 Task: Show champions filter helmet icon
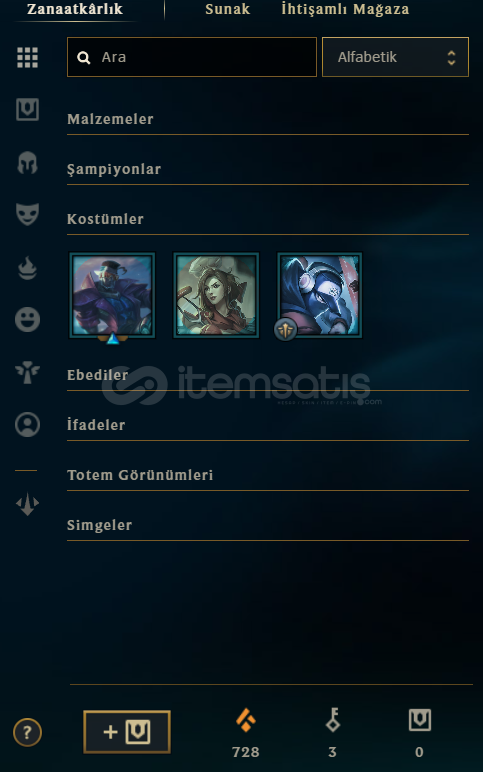pyautogui.click(x=28, y=163)
